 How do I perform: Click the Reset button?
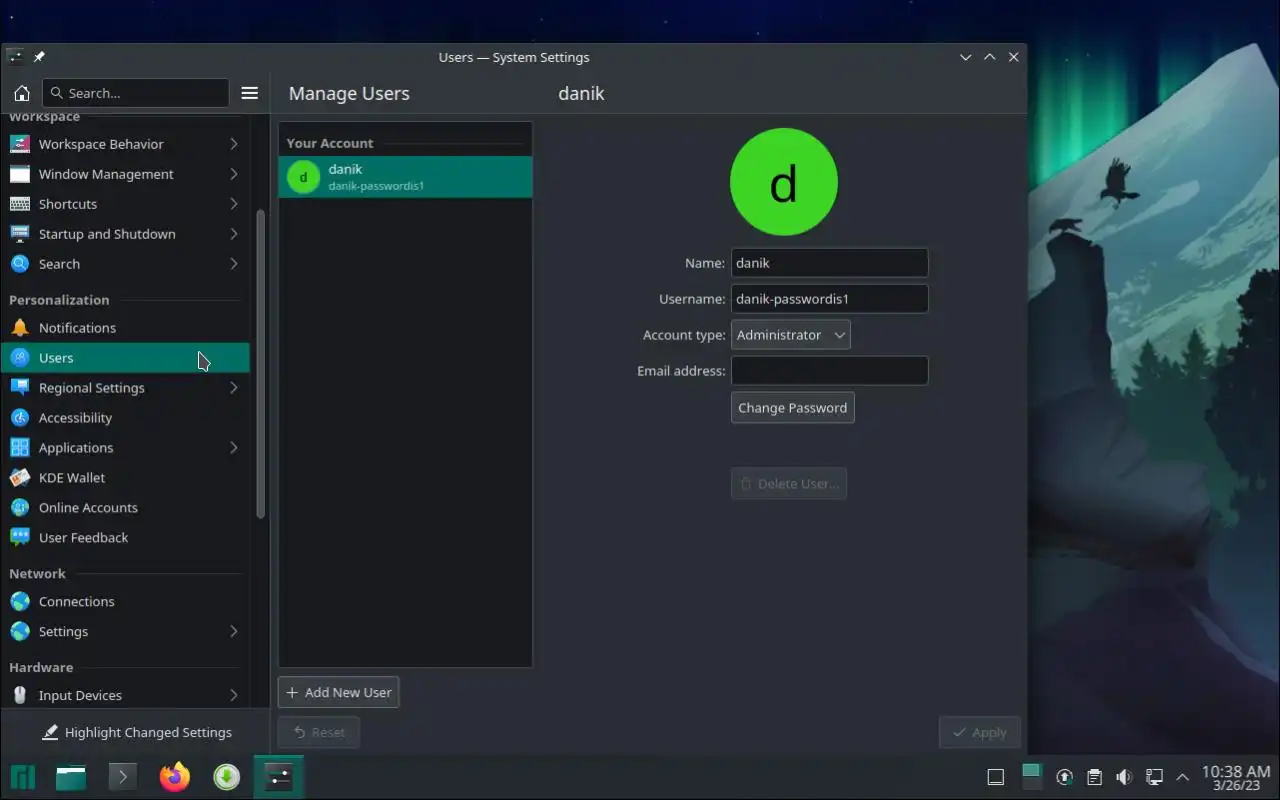(x=319, y=732)
